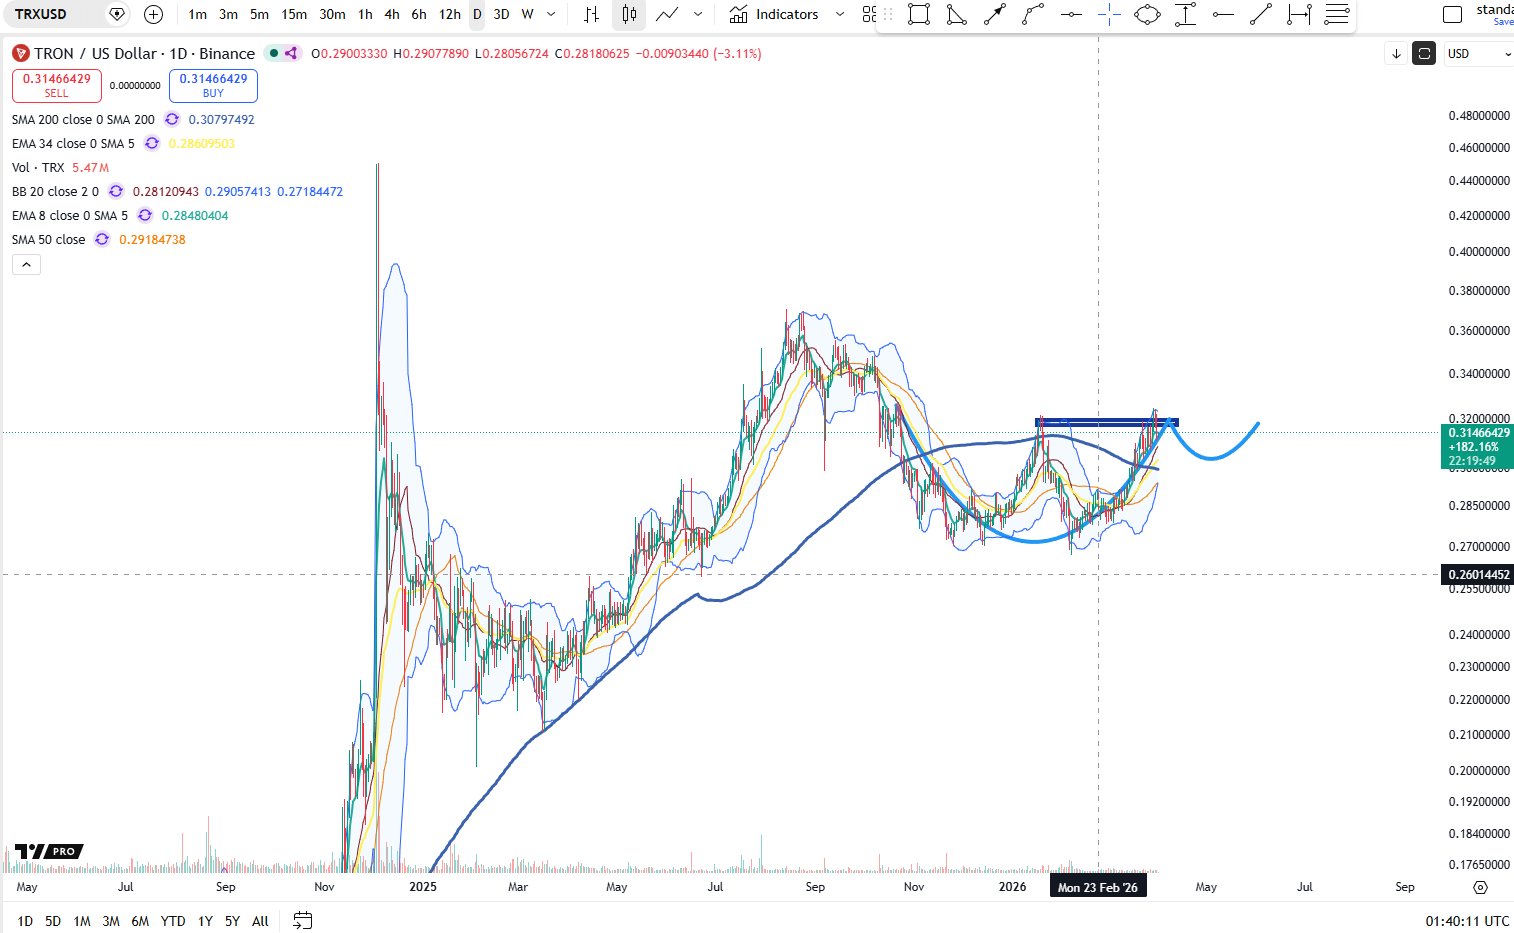Set the date range to 1M
Viewport: 1514px width, 933px height.
(82, 921)
